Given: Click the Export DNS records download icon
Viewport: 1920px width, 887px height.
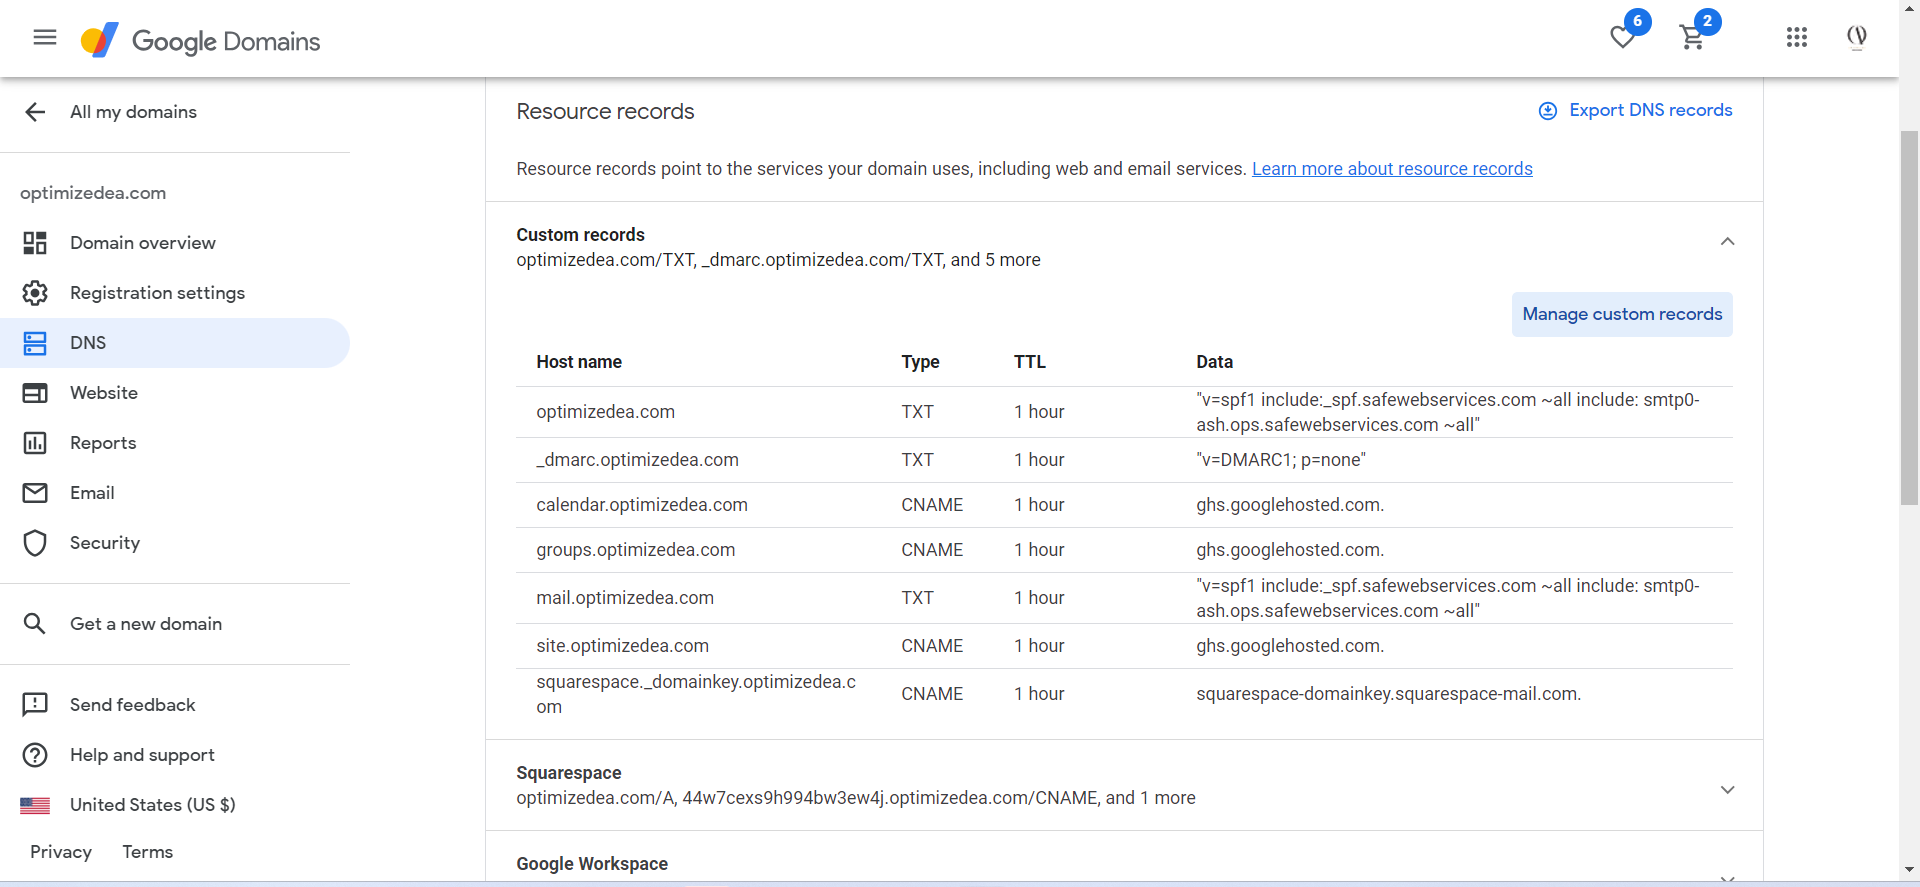Looking at the screenshot, I should (1548, 111).
